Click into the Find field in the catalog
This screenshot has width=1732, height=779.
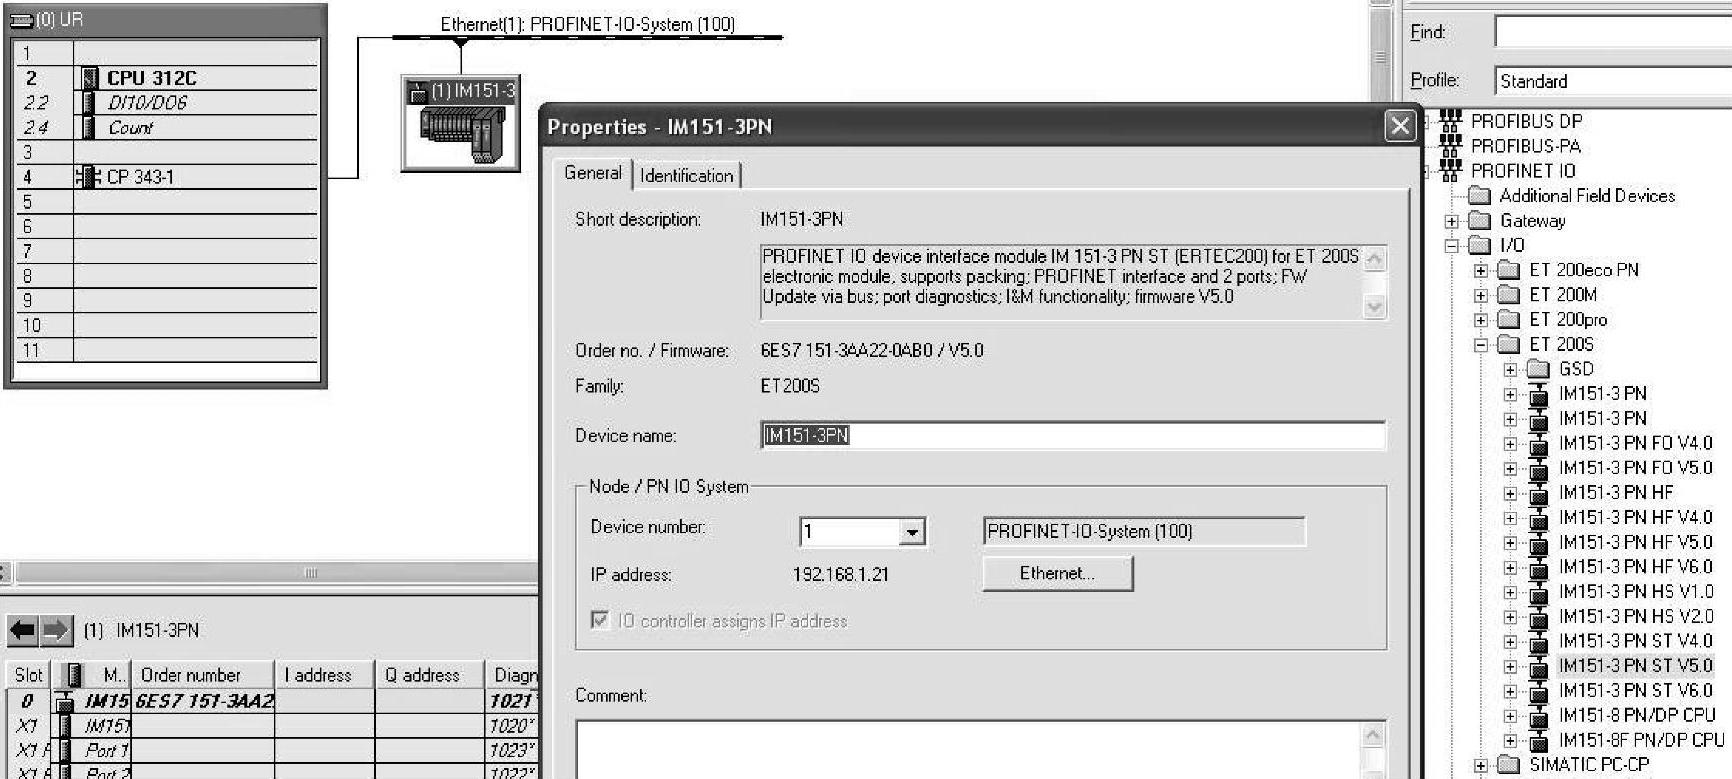coord(1613,32)
